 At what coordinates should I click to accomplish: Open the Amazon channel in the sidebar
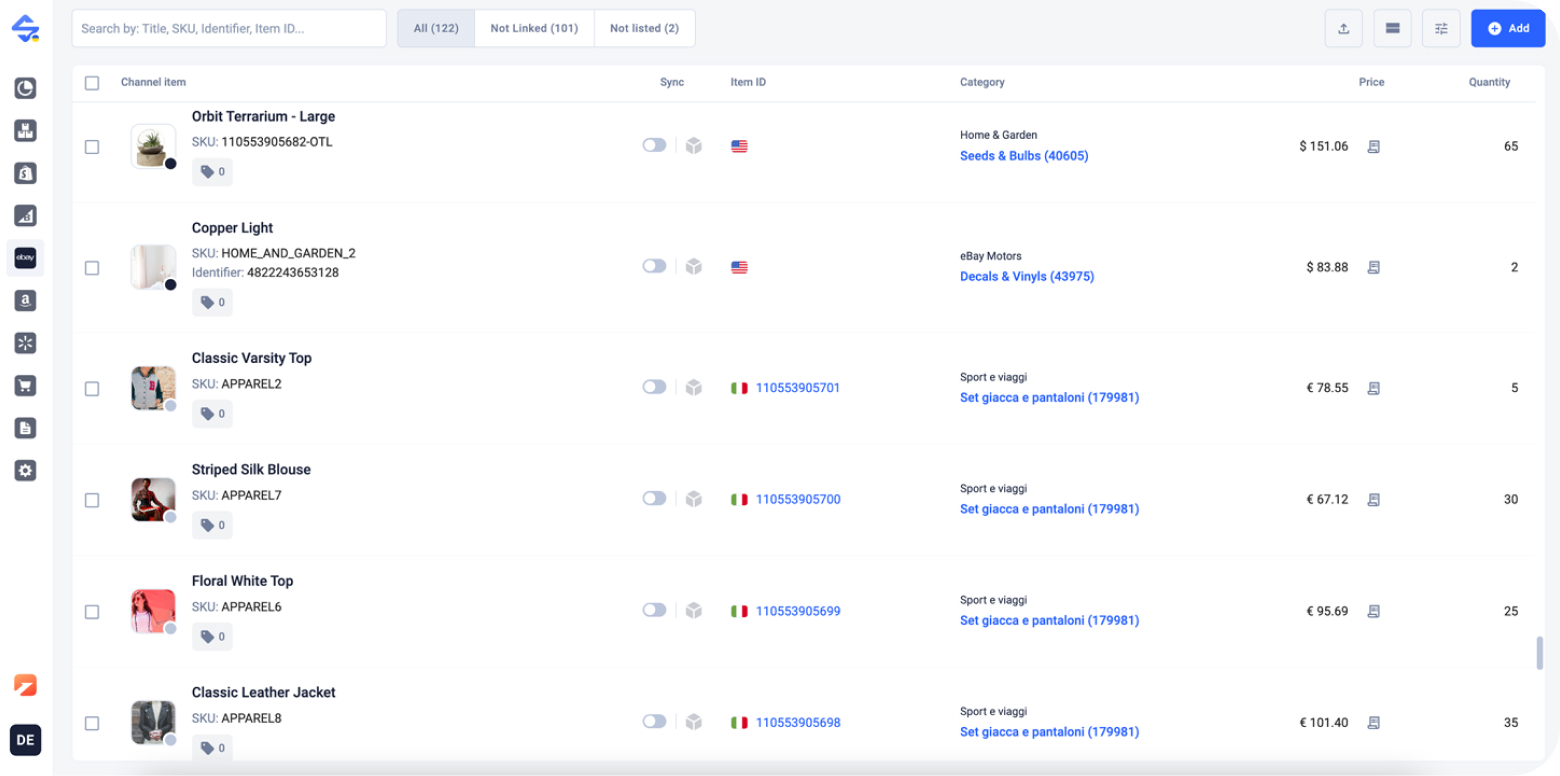pos(26,300)
